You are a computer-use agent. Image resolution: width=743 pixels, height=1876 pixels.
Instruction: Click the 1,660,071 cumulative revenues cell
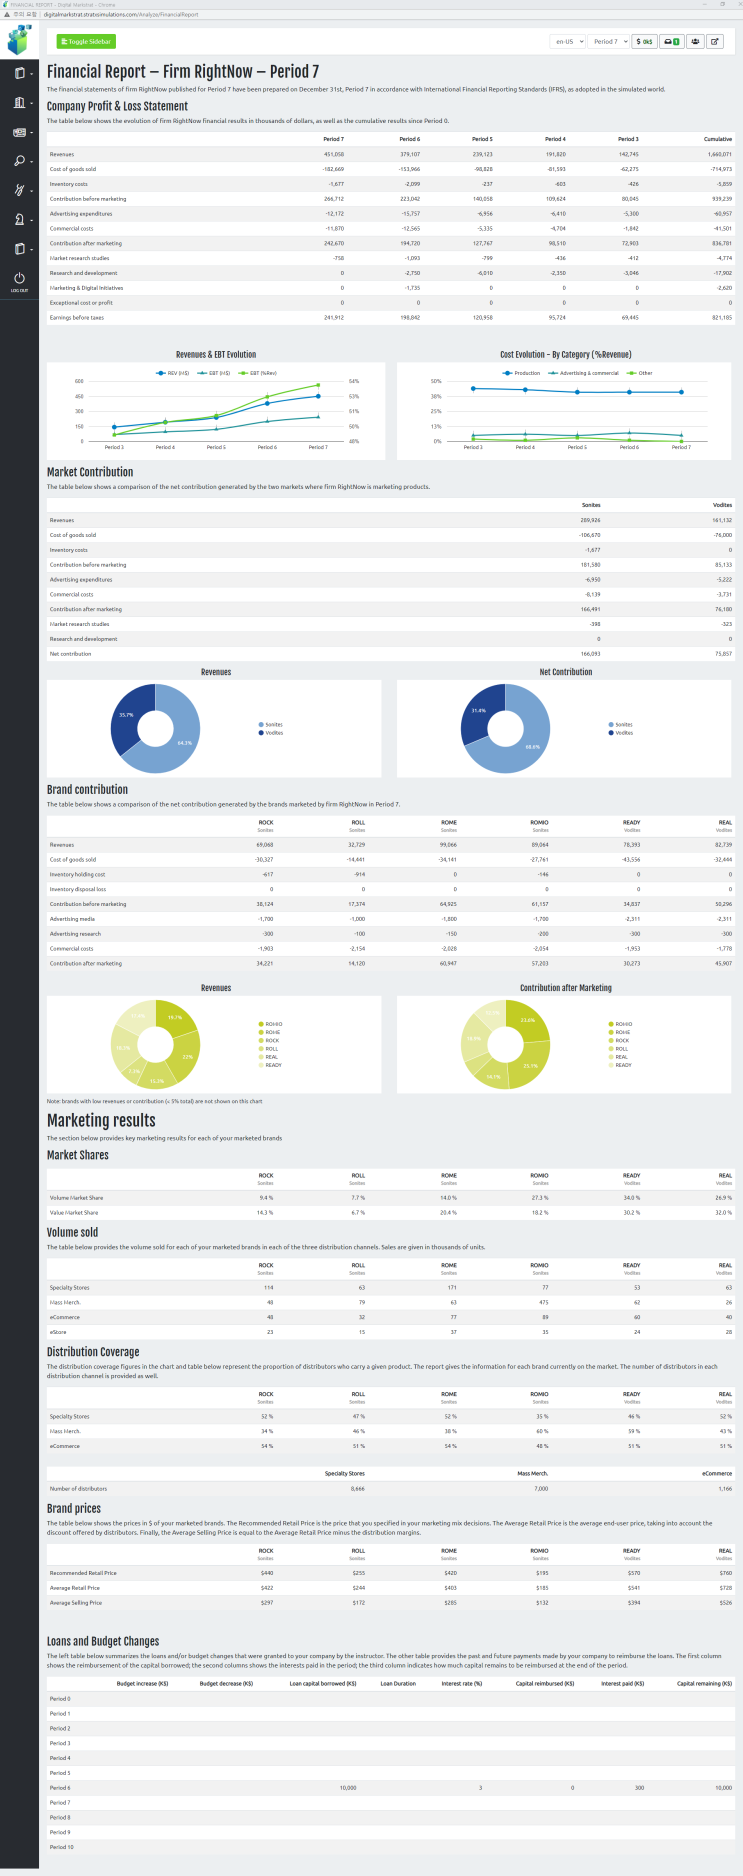720,155
